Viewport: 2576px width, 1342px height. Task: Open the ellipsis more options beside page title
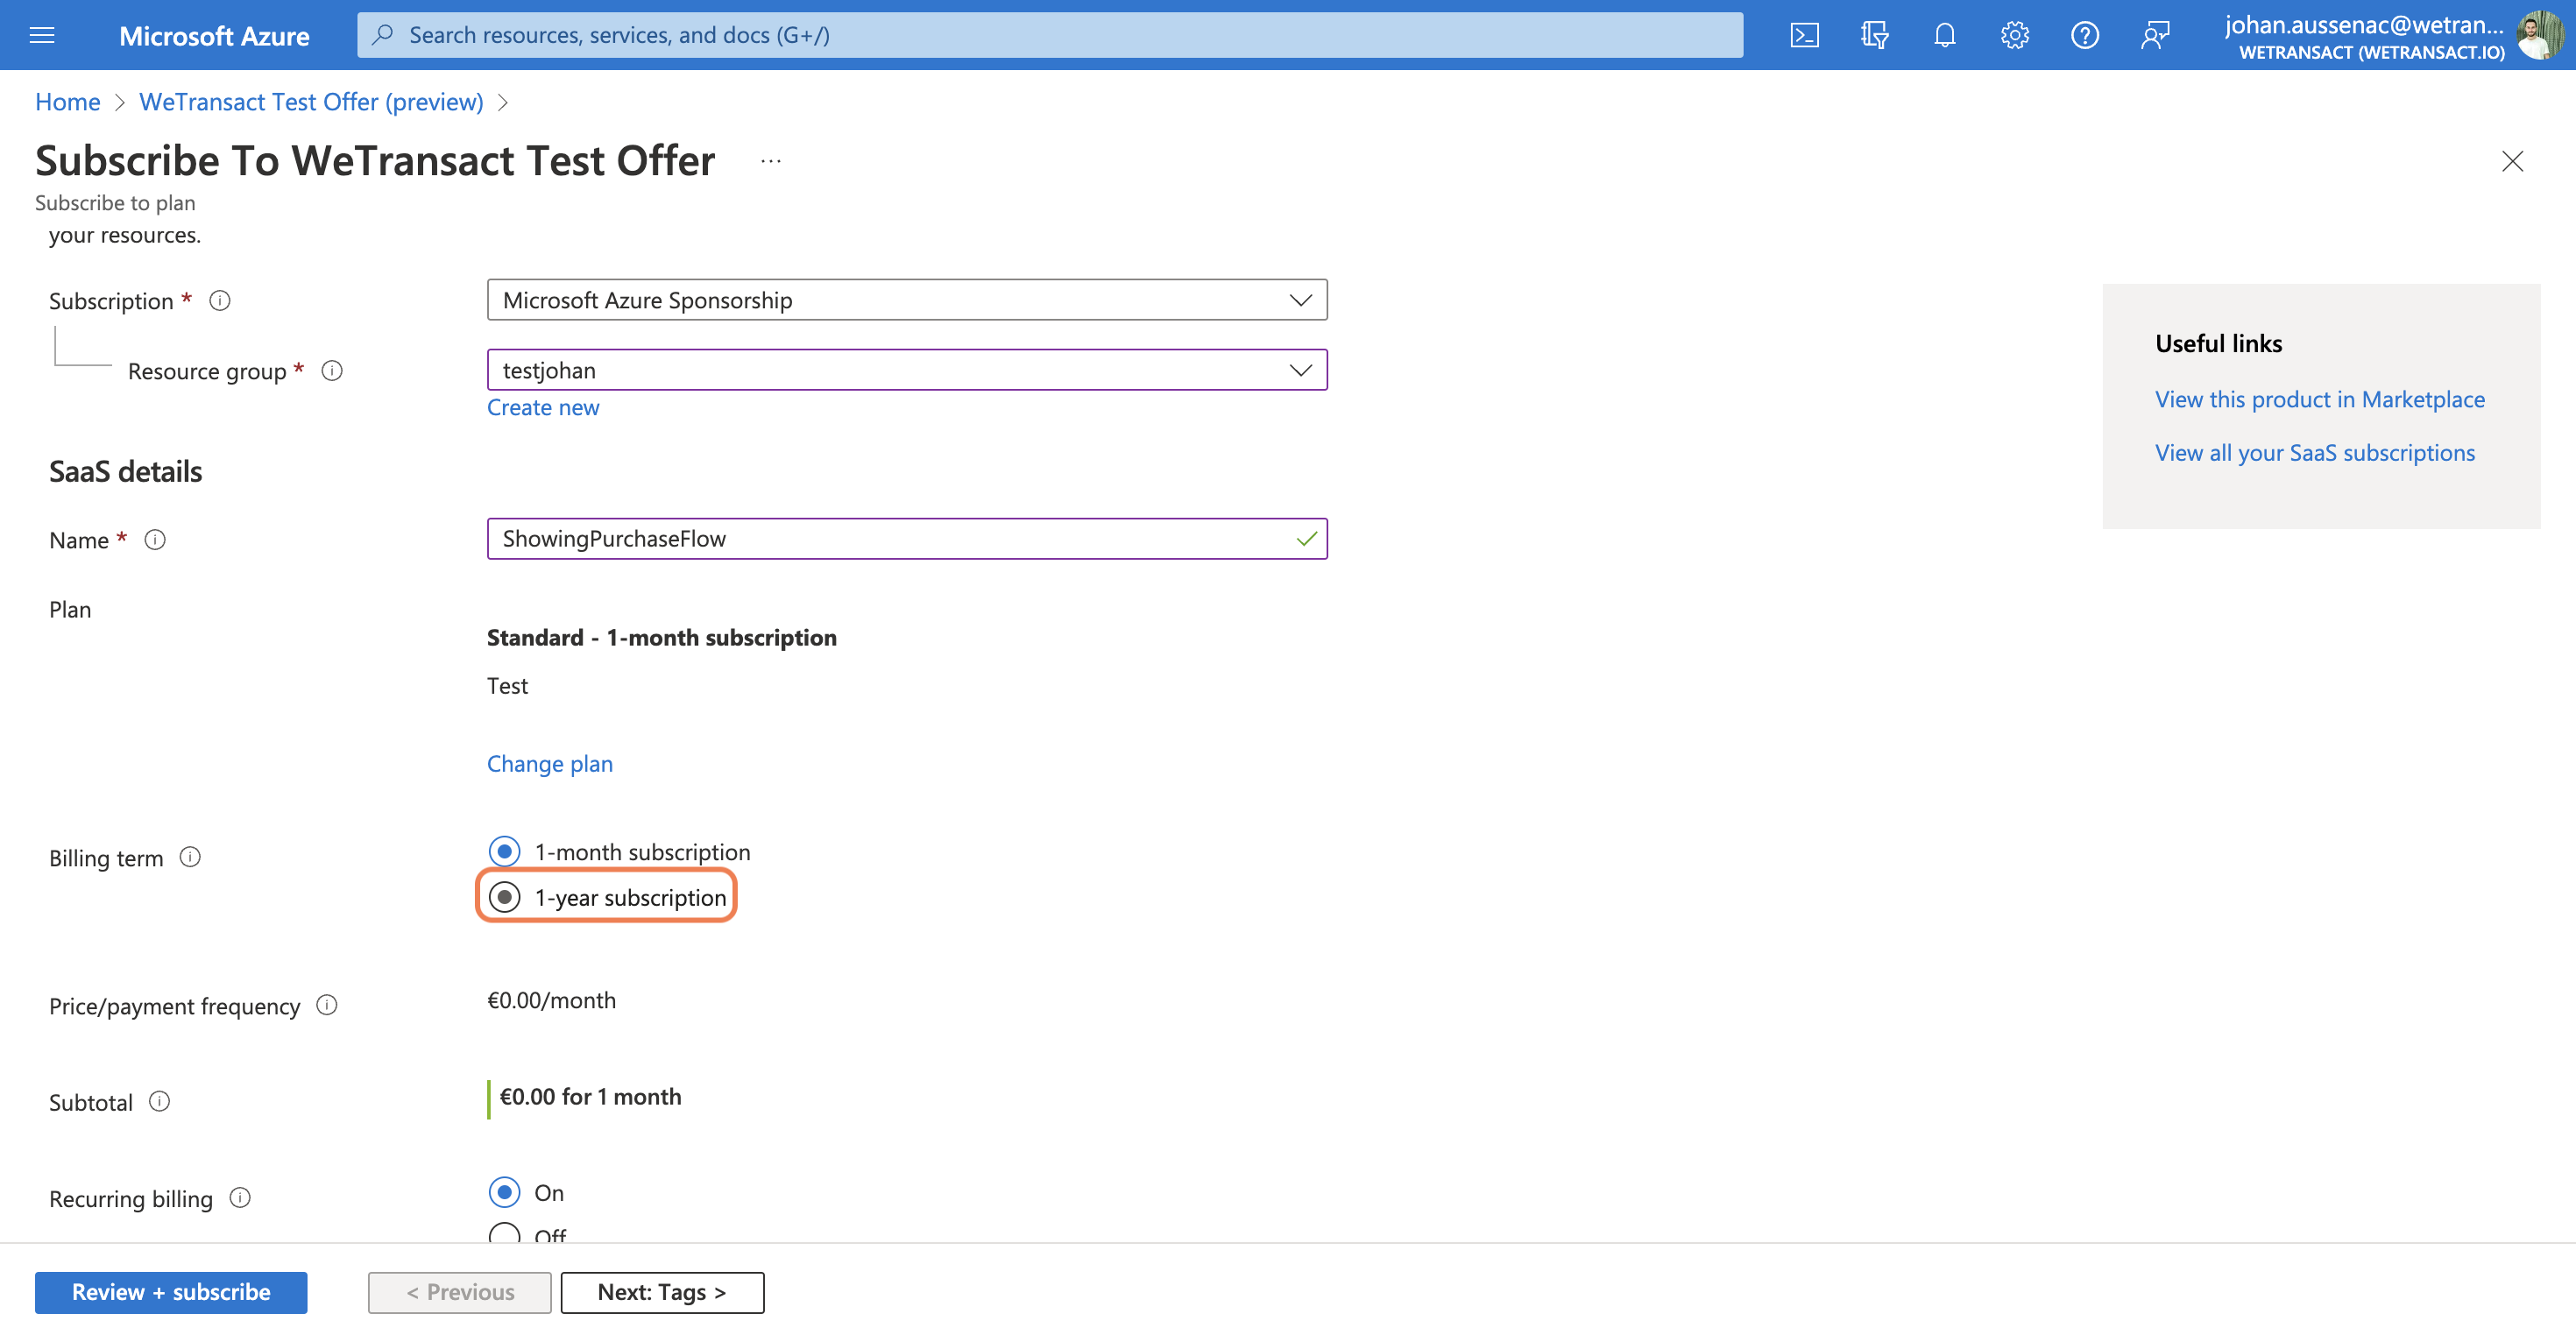pos(770,161)
